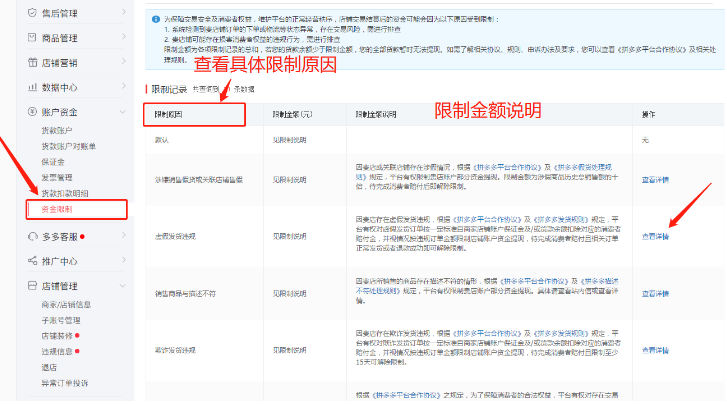Screen dimensions: 727x404
Task: Open 货款扣款明细 submenu item
Action: [65, 193]
